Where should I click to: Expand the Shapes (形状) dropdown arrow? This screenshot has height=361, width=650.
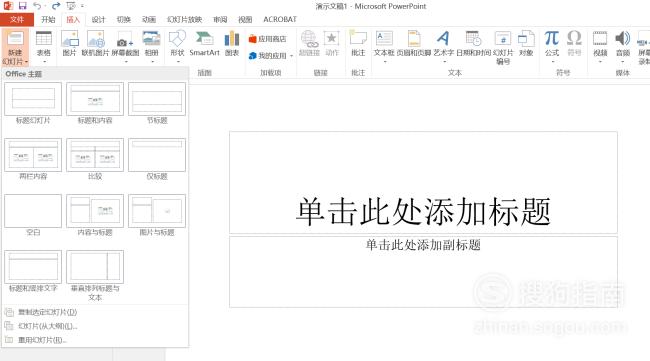pyautogui.click(x=178, y=61)
